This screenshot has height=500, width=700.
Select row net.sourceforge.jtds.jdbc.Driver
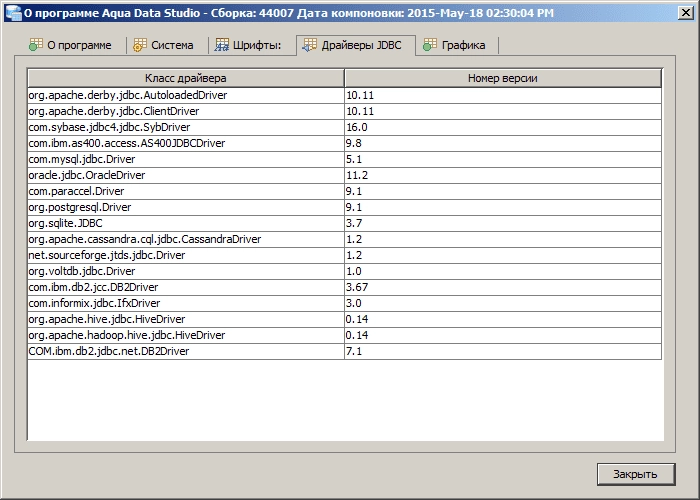point(344,256)
